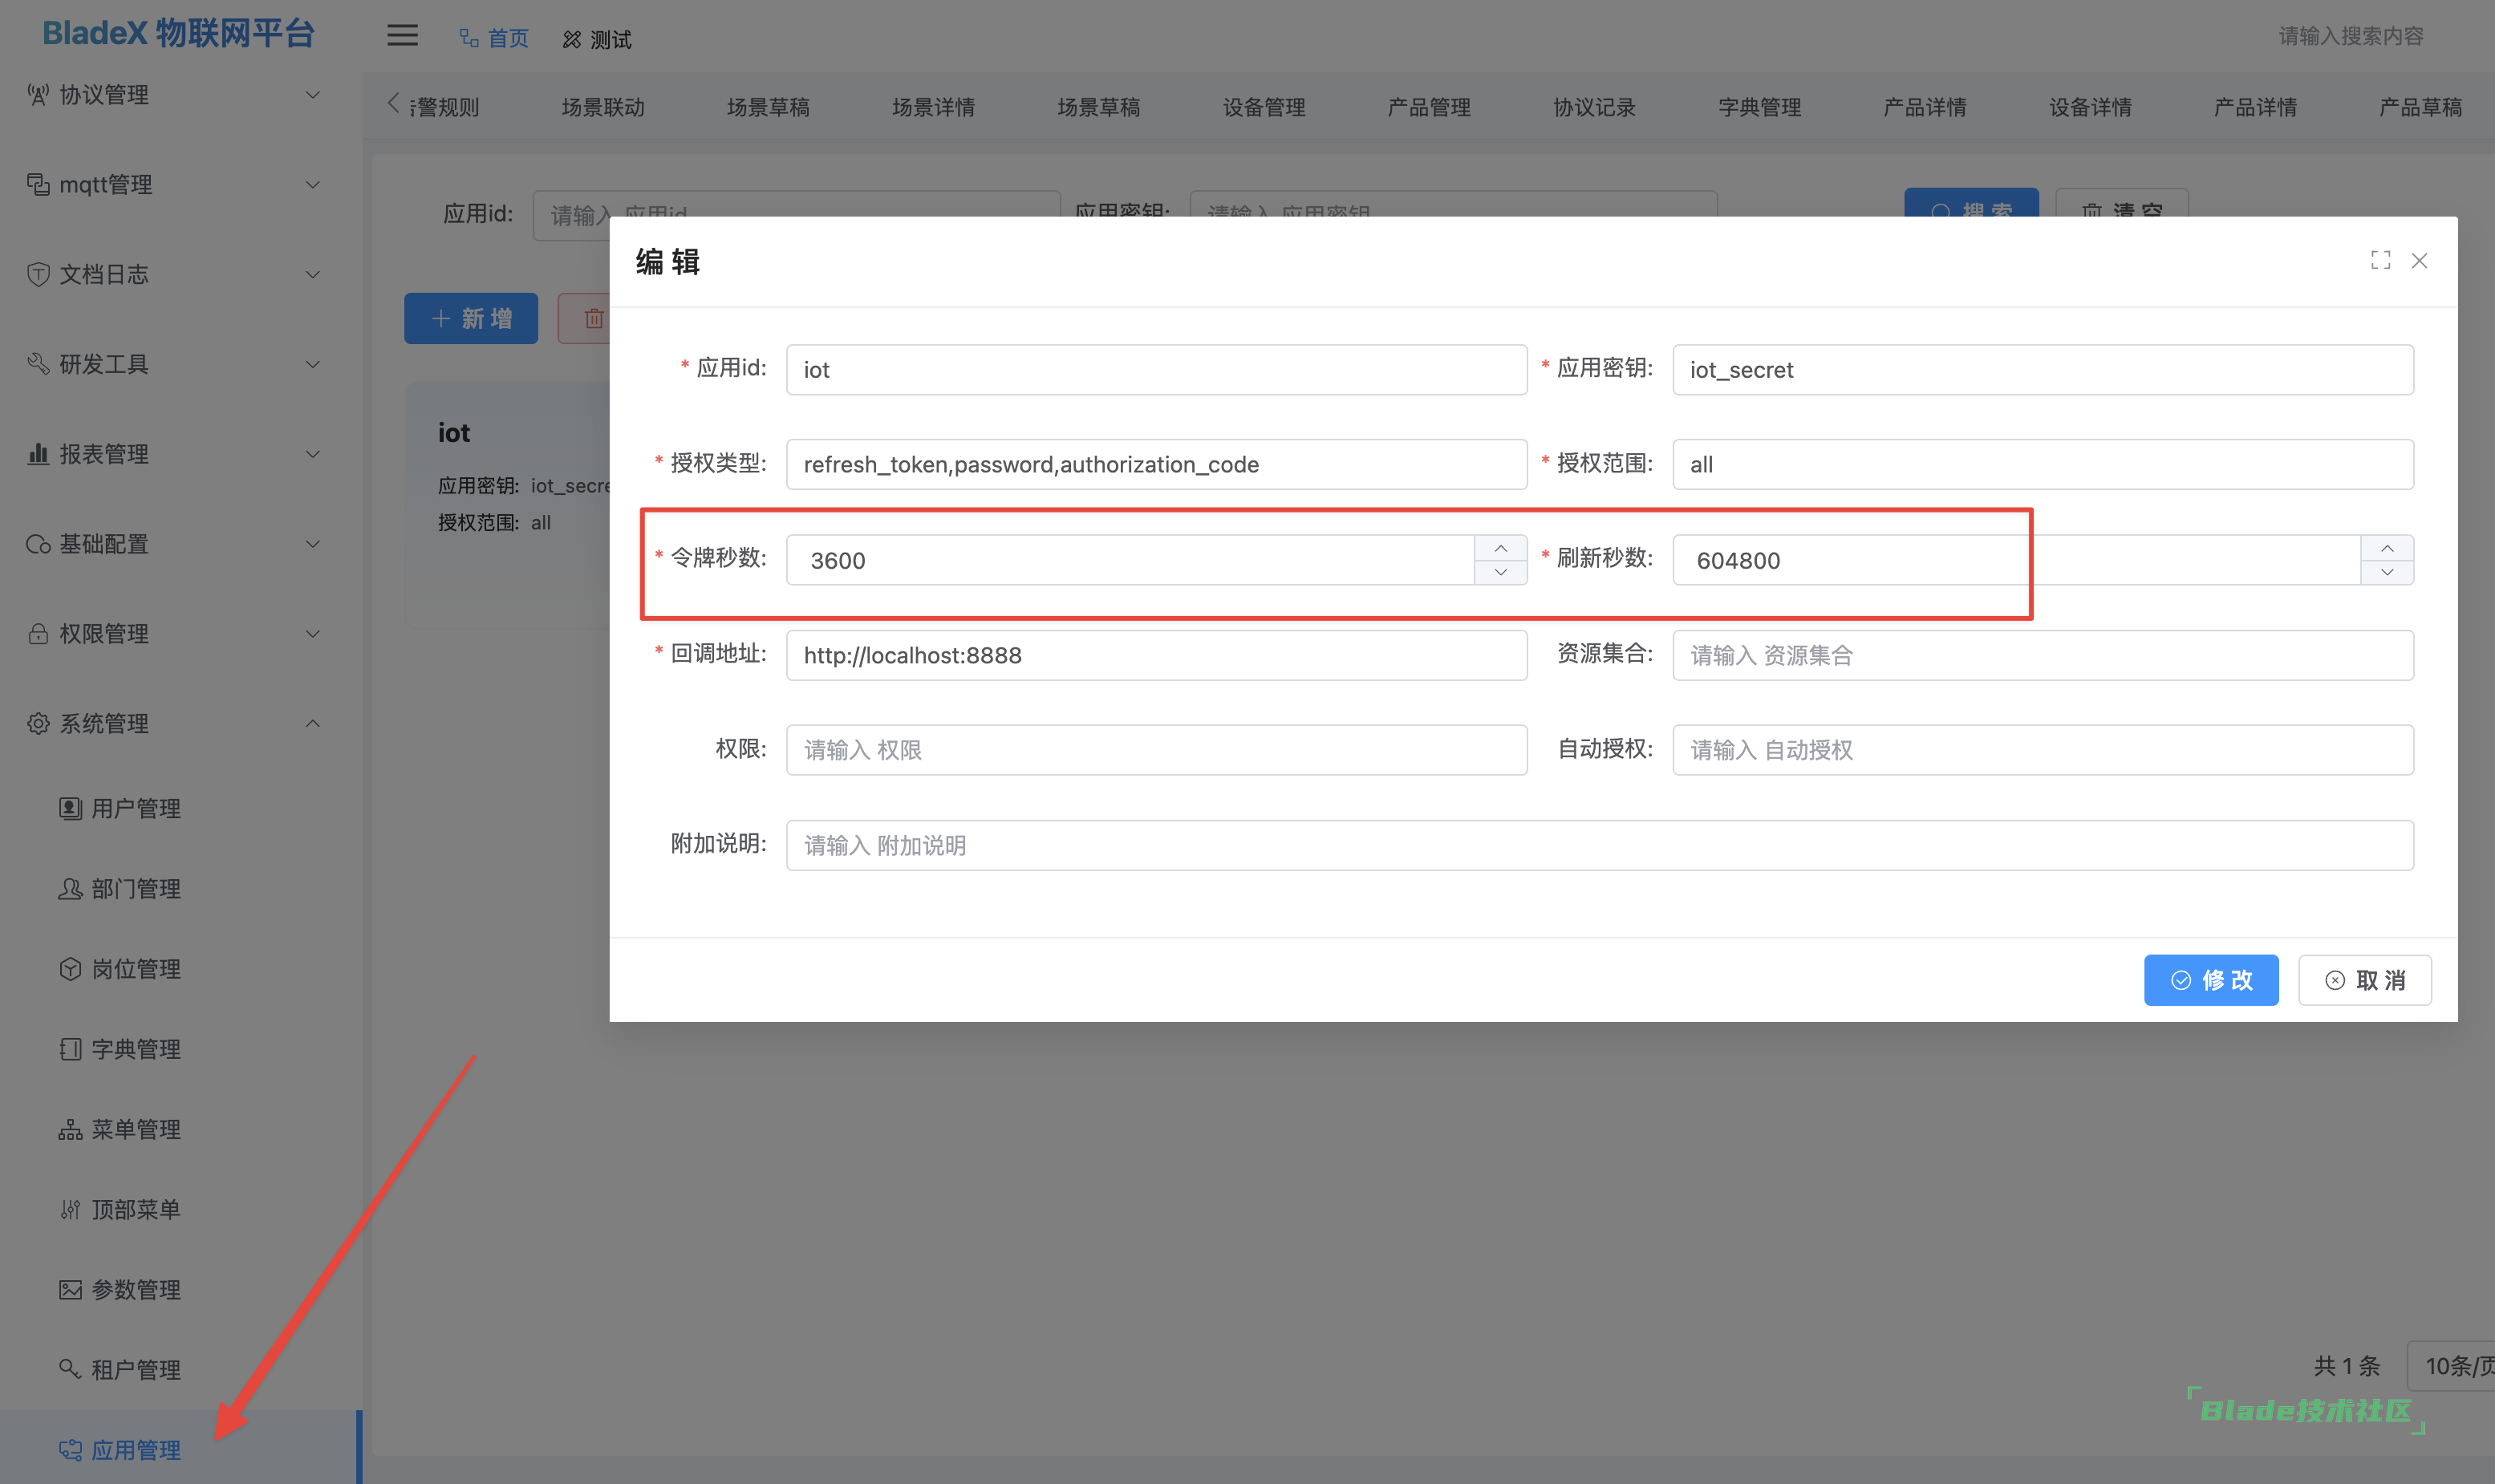Open 顶部菜单 in the sidebar
The width and height of the screenshot is (2495, 1484).
(x=136, y=1209)
